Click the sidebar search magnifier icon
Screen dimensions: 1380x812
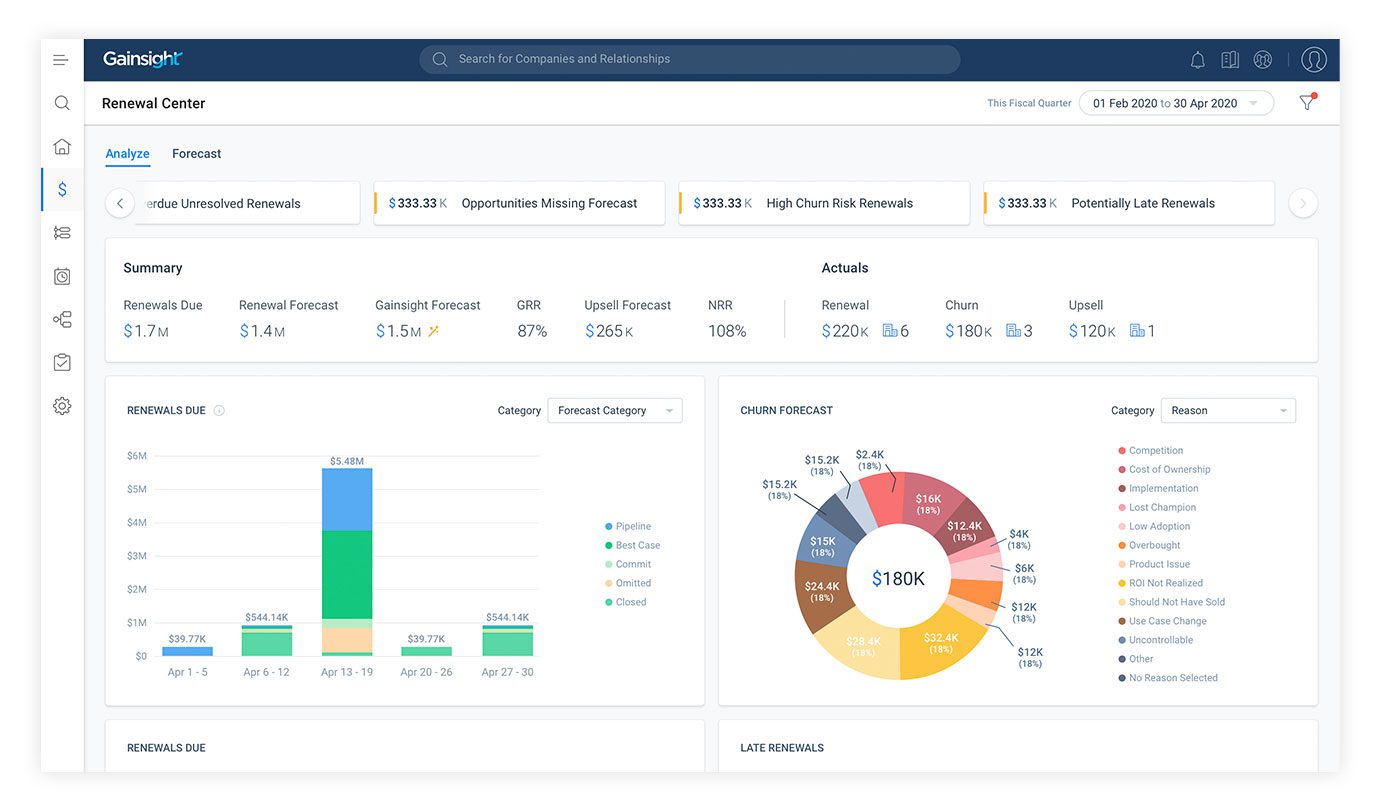(62, 103)
